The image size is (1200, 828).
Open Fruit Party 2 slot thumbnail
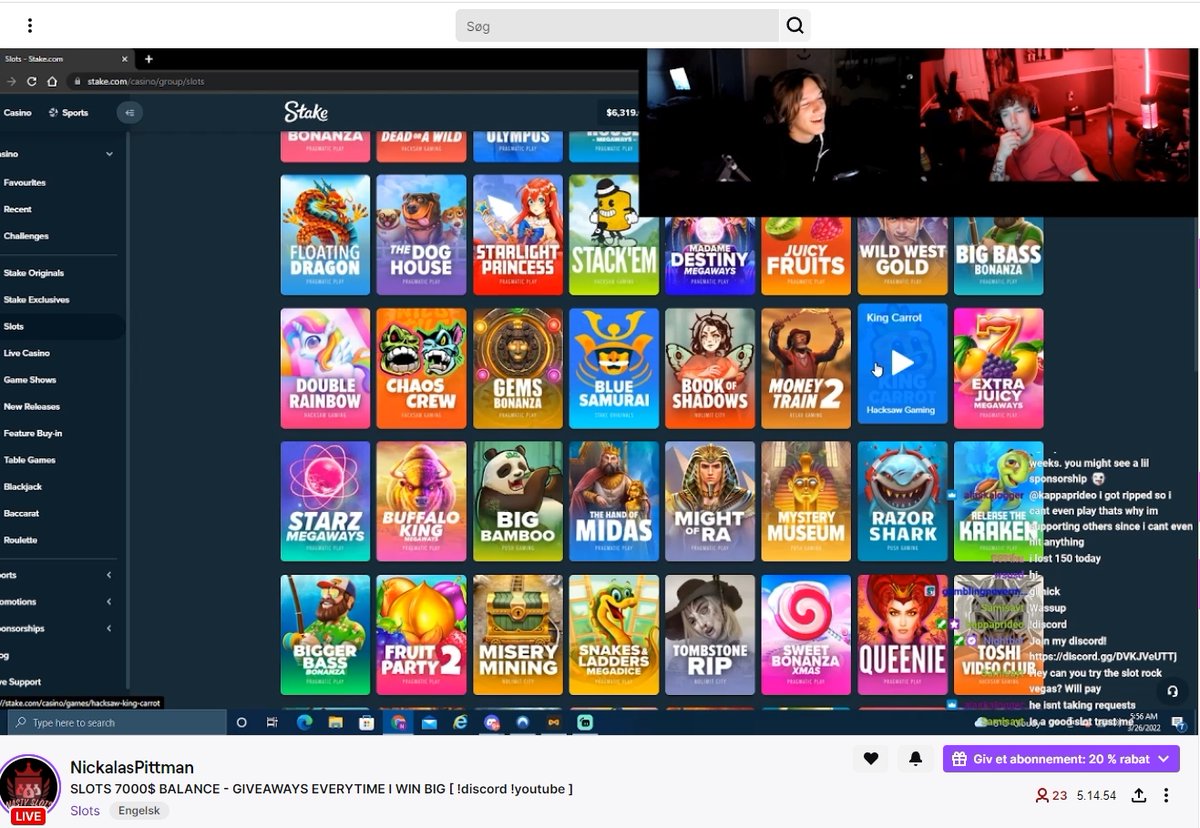[x=421, y=634]
